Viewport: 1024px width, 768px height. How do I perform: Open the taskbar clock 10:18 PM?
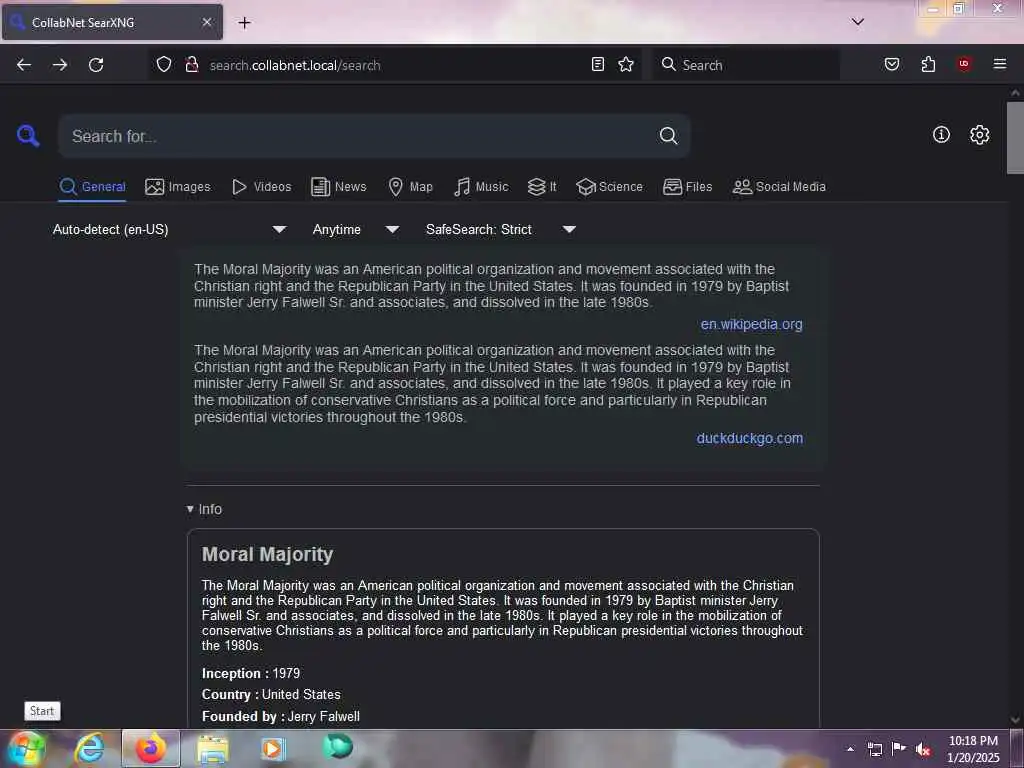[973, 749]
